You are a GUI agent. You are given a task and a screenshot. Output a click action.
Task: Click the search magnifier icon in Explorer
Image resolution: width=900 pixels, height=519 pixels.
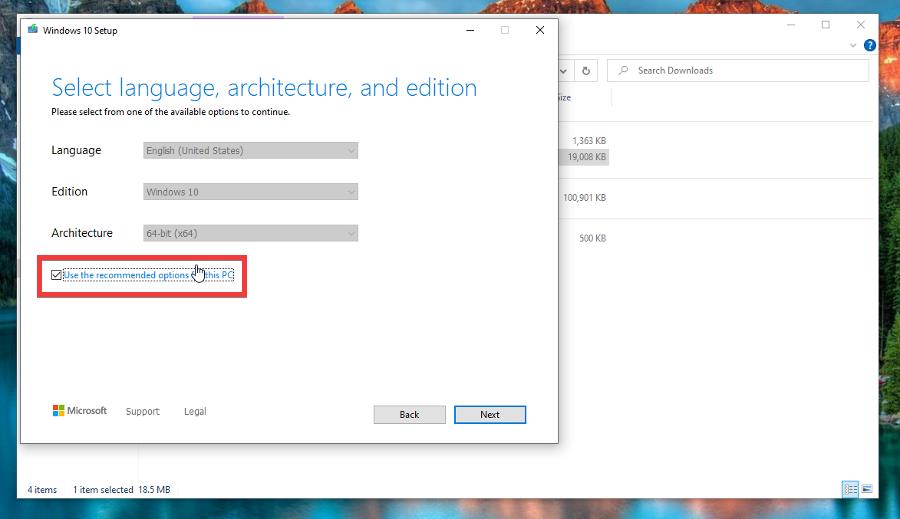[x=623, y=70]
